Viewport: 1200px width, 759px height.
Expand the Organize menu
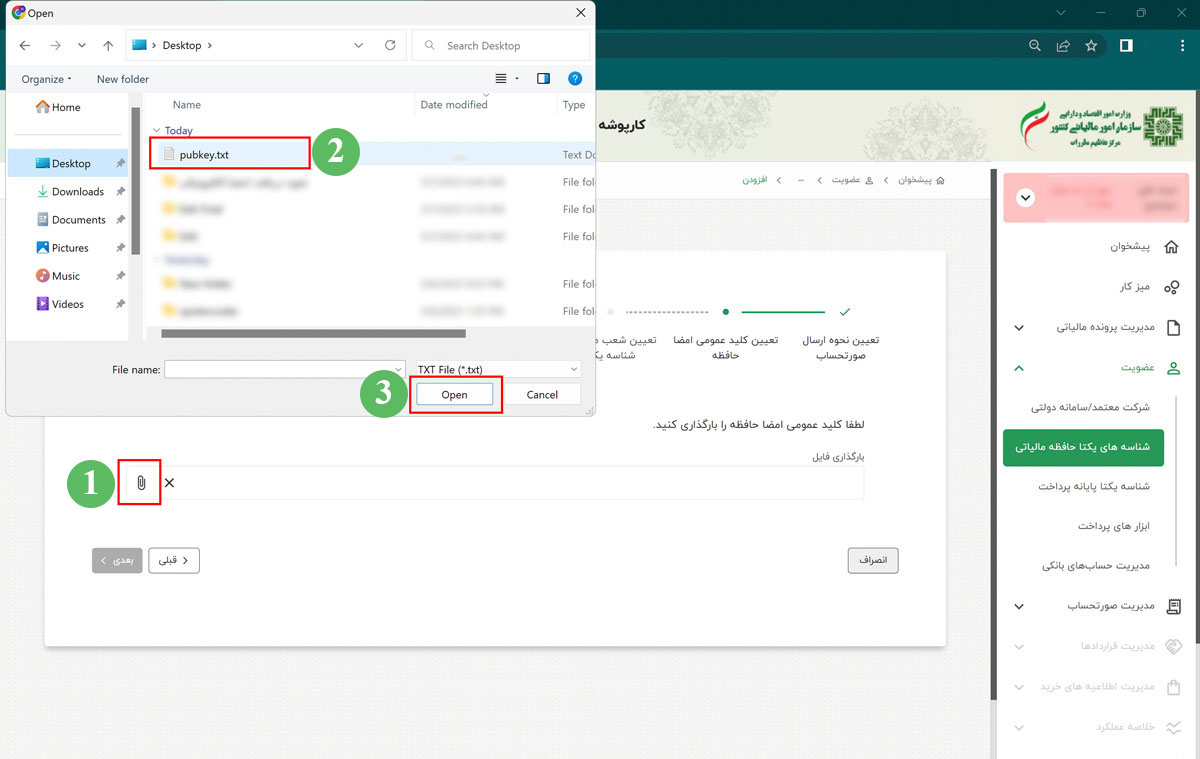pos(47,79)
